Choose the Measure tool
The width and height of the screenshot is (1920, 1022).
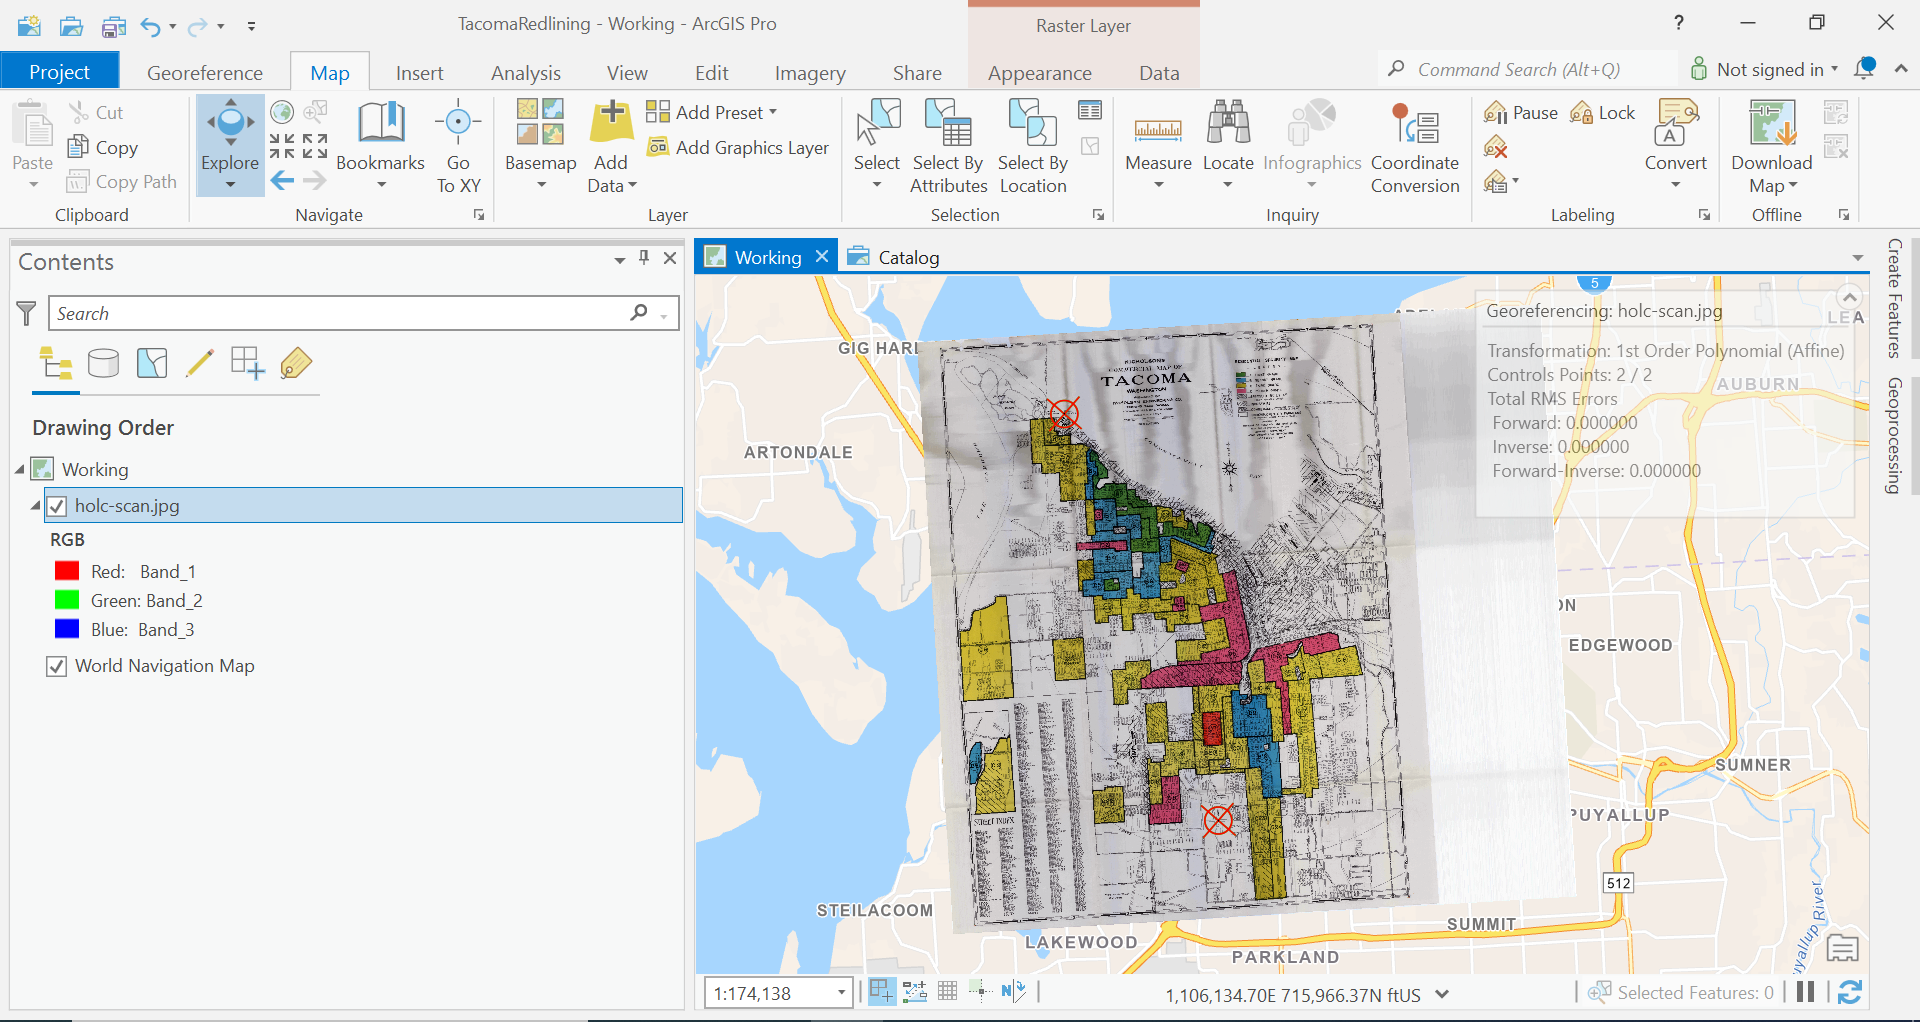coord(1158,145)
